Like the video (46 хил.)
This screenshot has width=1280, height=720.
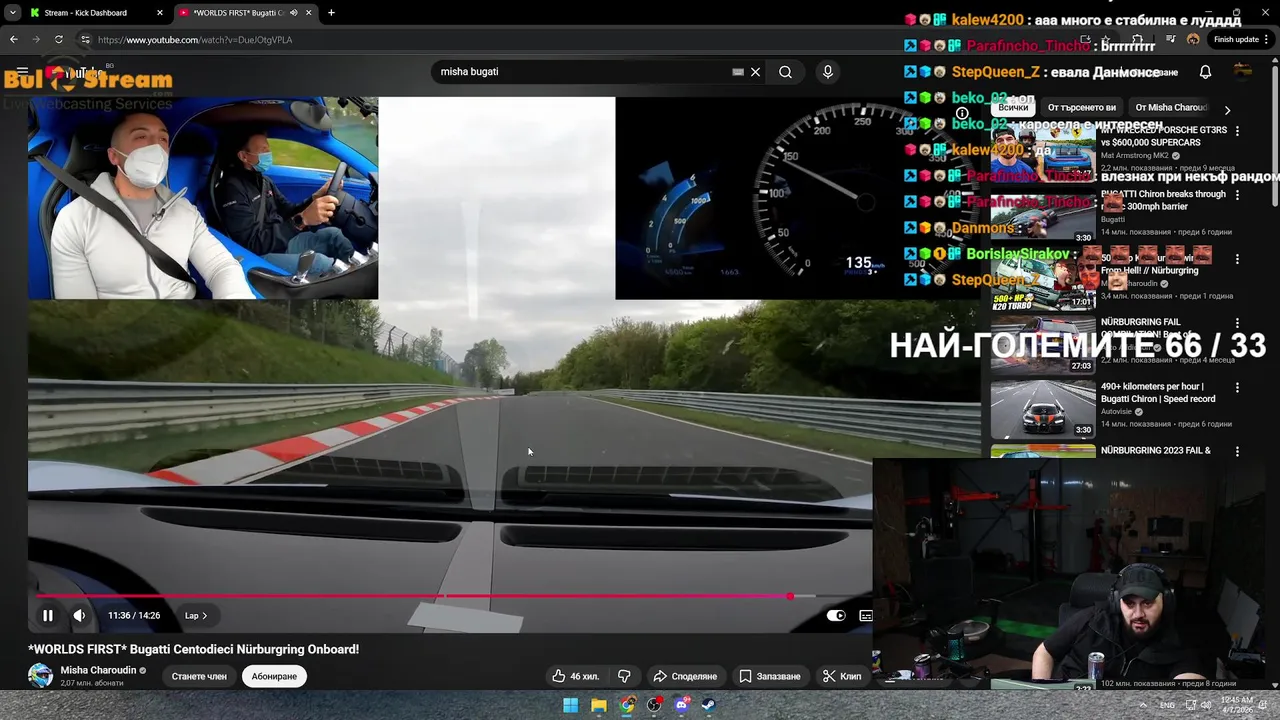[x=575, y=677]
